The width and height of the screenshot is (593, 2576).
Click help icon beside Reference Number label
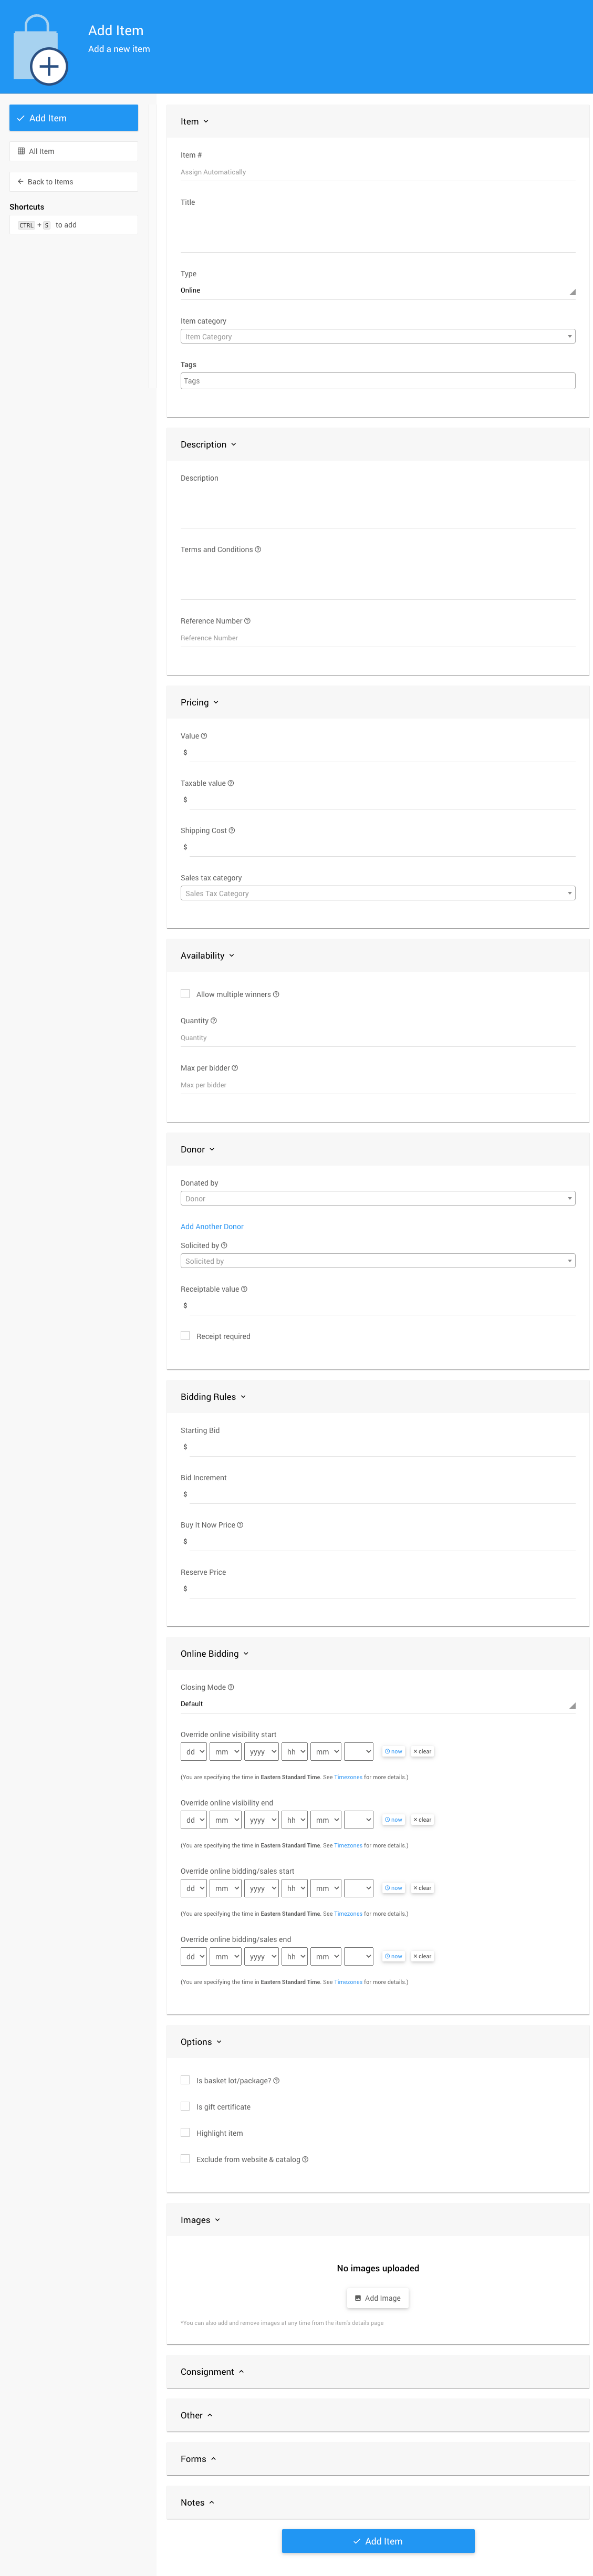pyautogui.click(x=248, y=621)
